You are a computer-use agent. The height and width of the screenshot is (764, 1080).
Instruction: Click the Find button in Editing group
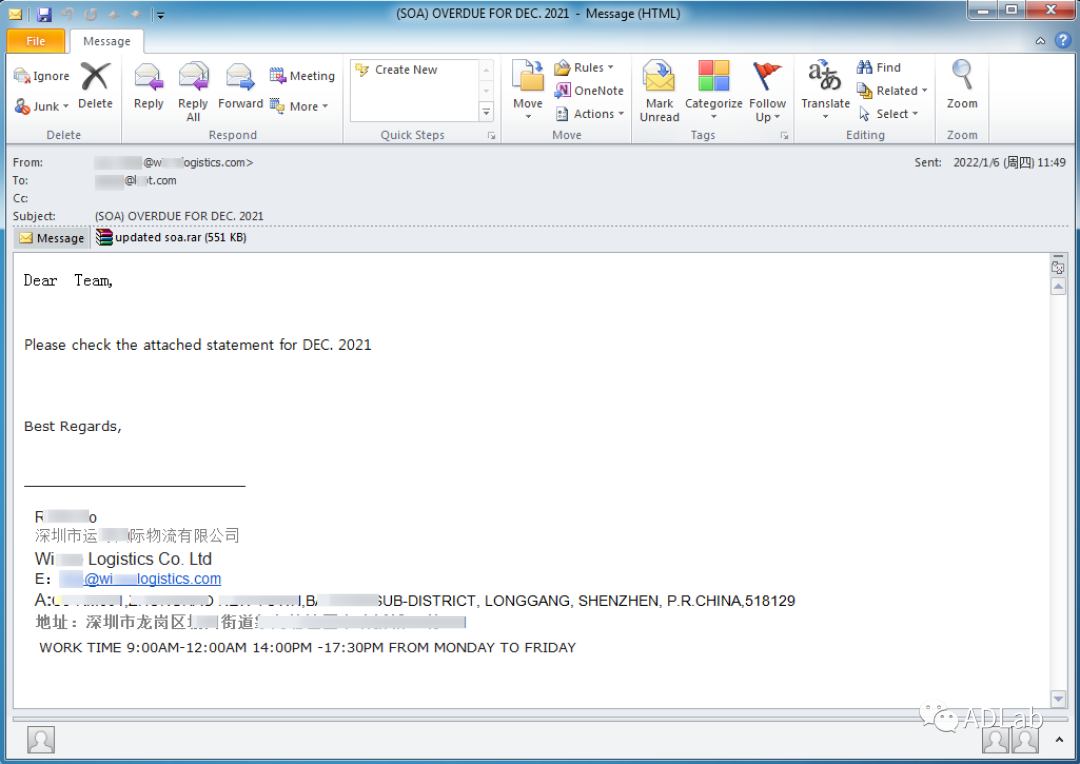click(x=879, y=68)
